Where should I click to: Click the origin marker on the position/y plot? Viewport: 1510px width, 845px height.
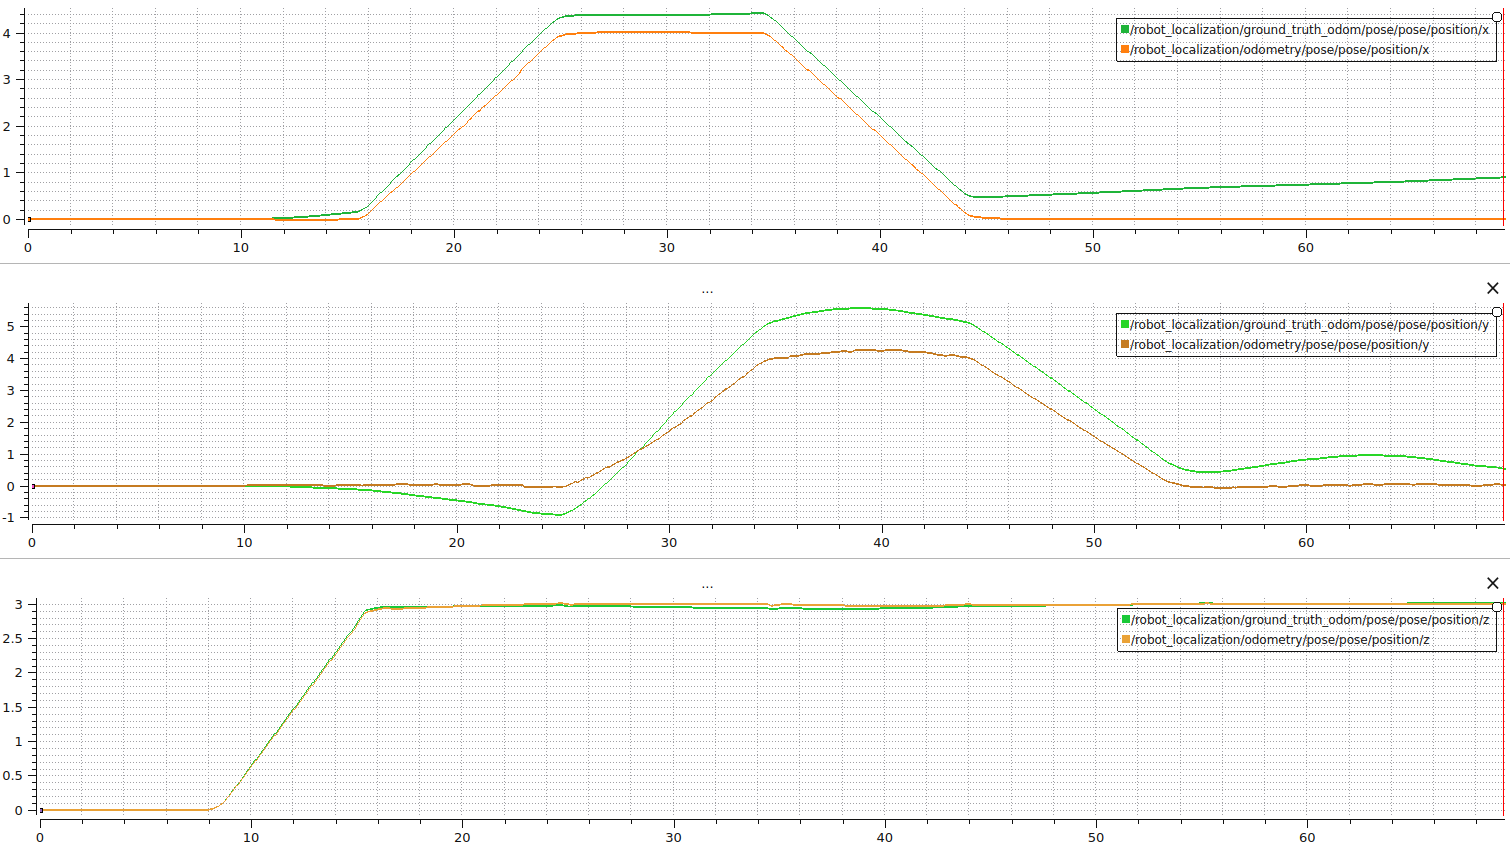pyautogui.click(x=33, y=486)
